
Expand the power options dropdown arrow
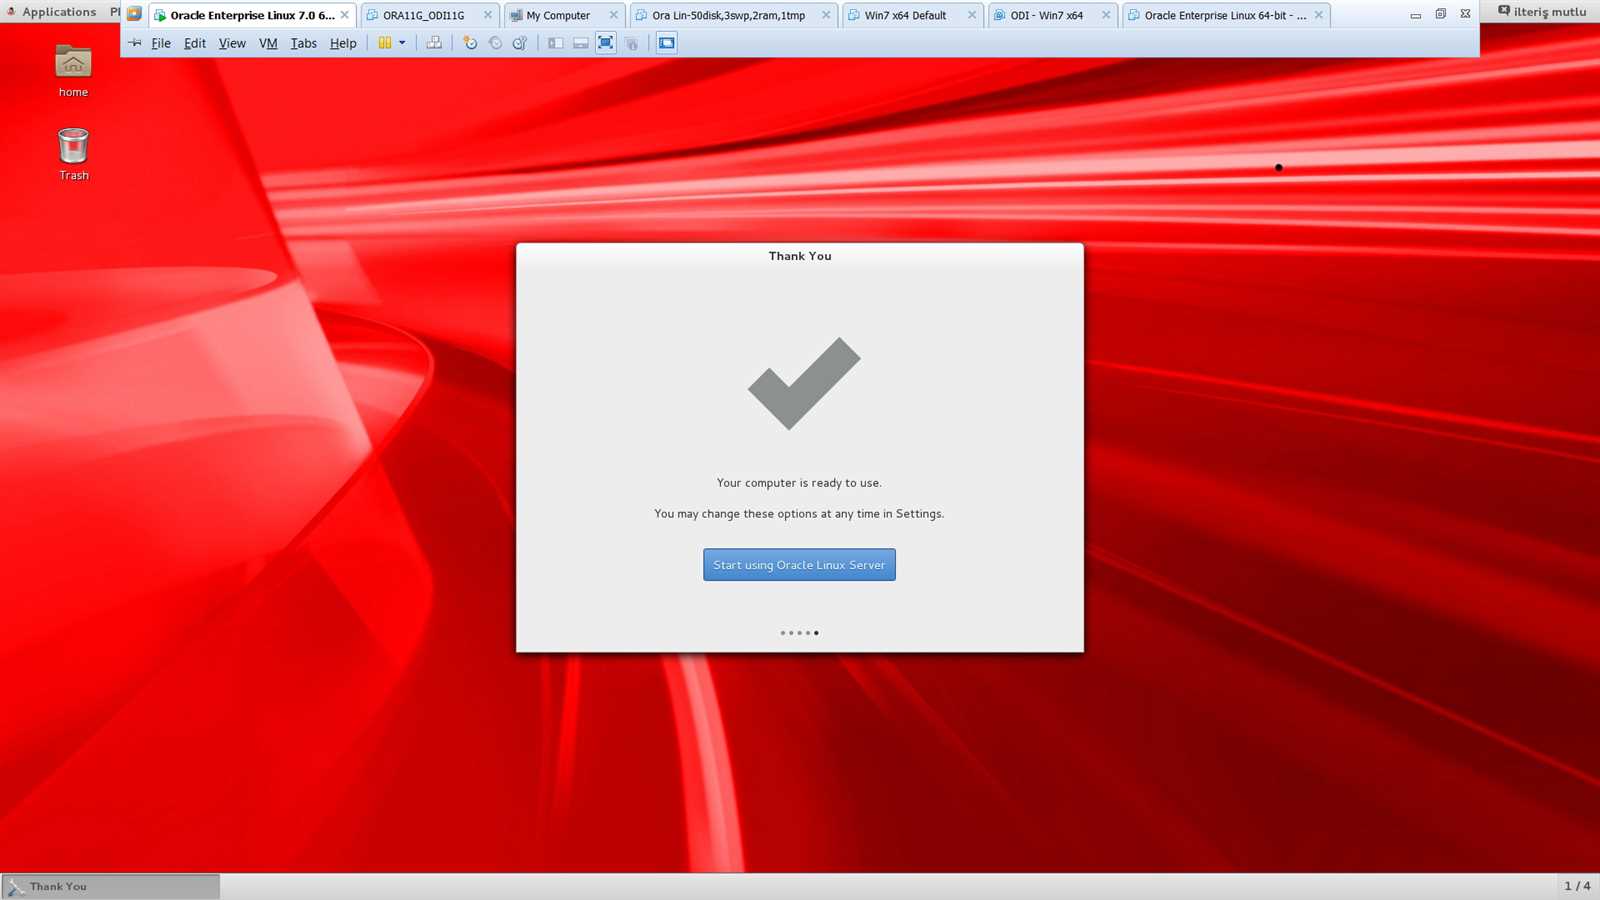click(402, 43)
